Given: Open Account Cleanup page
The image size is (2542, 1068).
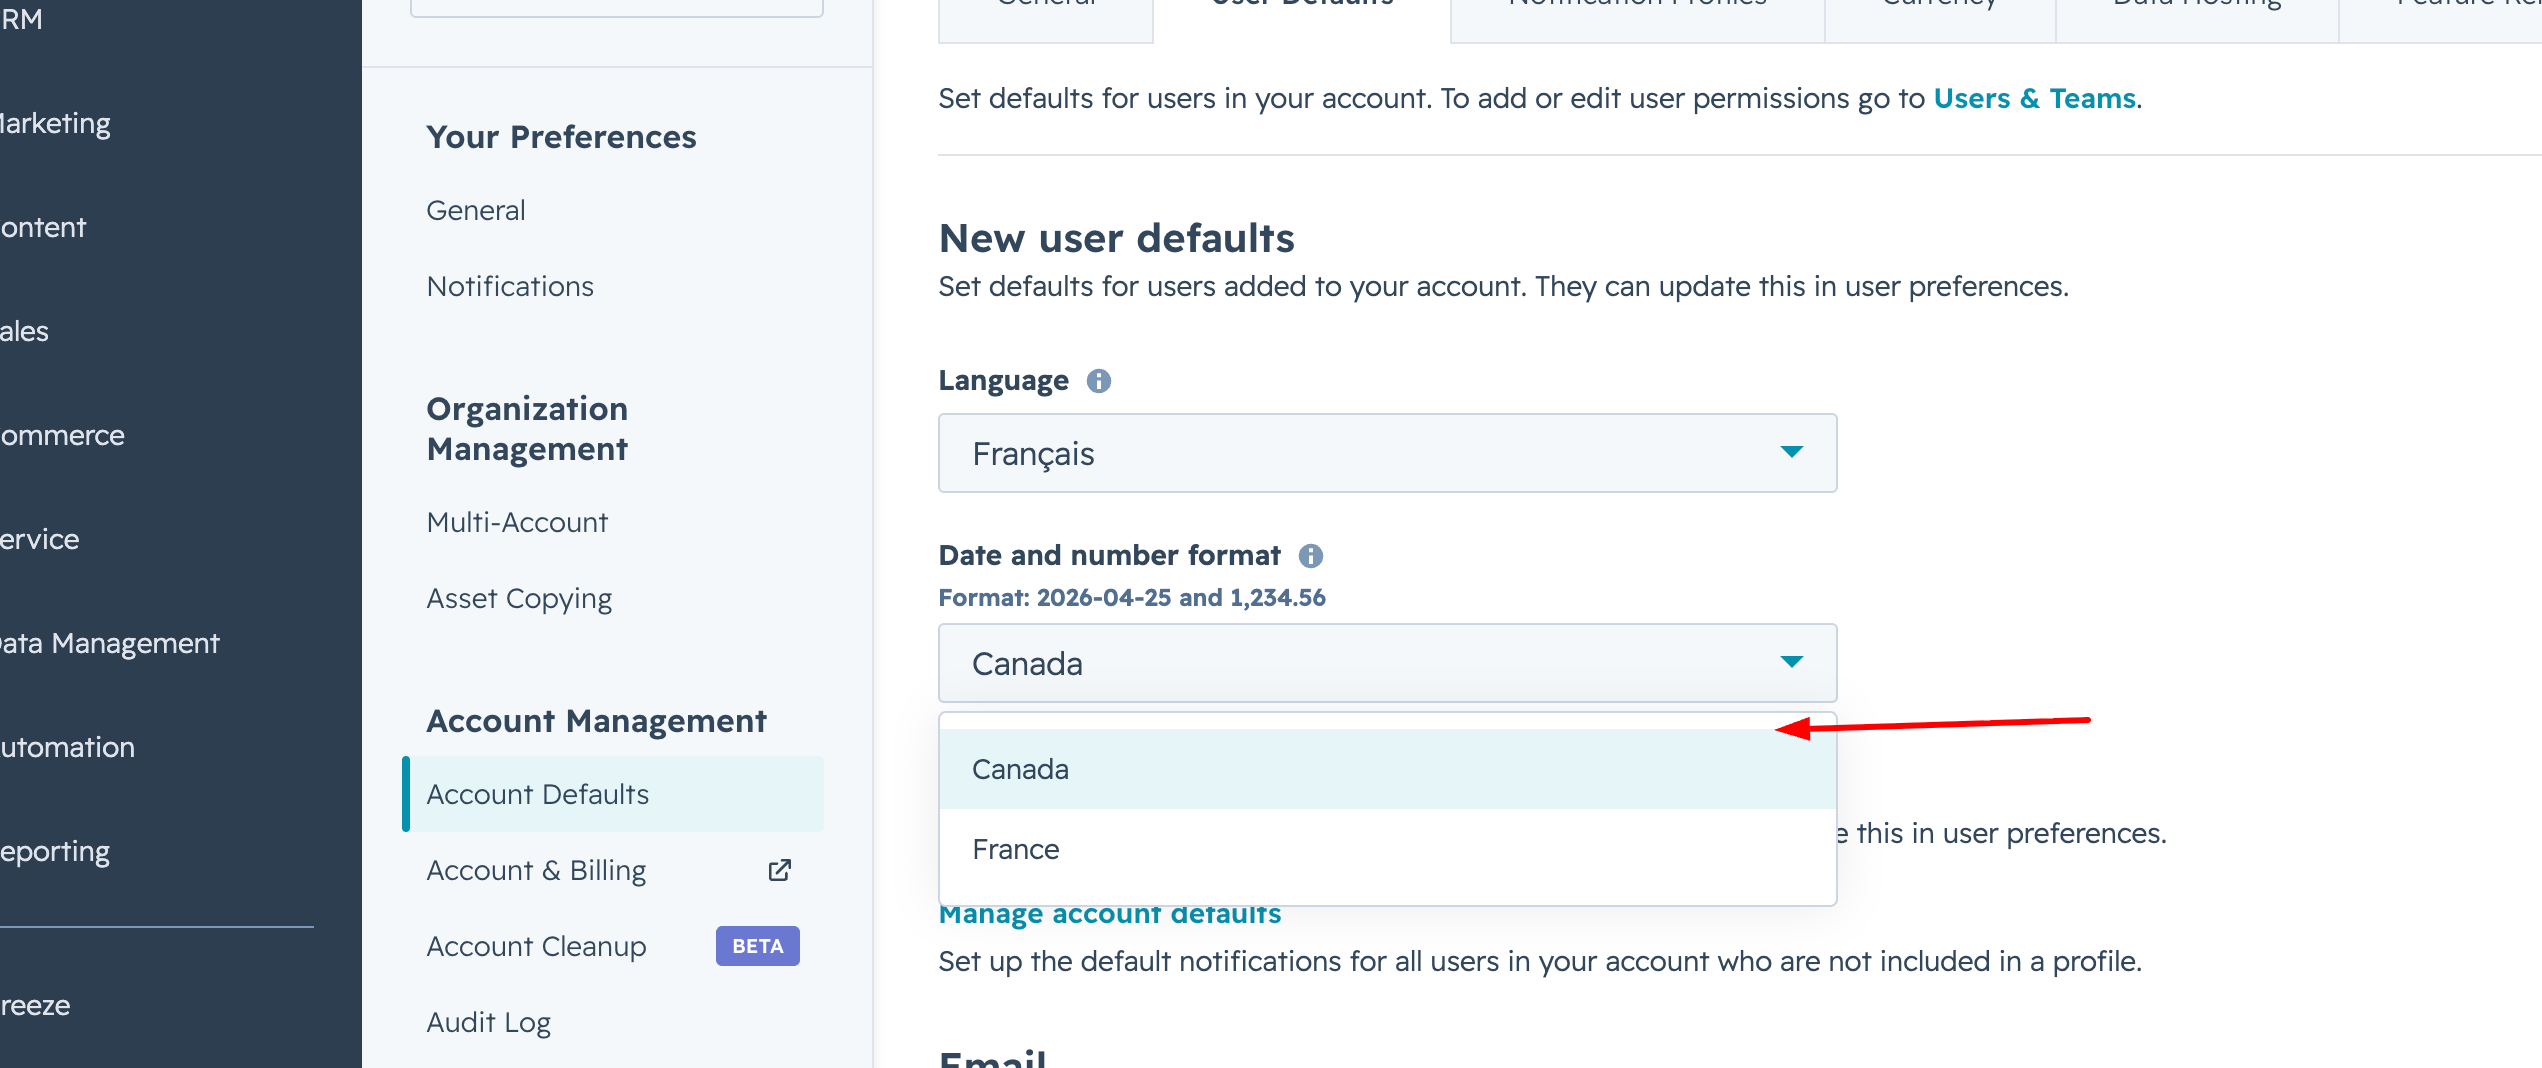Looking at the screenshot, I should point(536,946).
